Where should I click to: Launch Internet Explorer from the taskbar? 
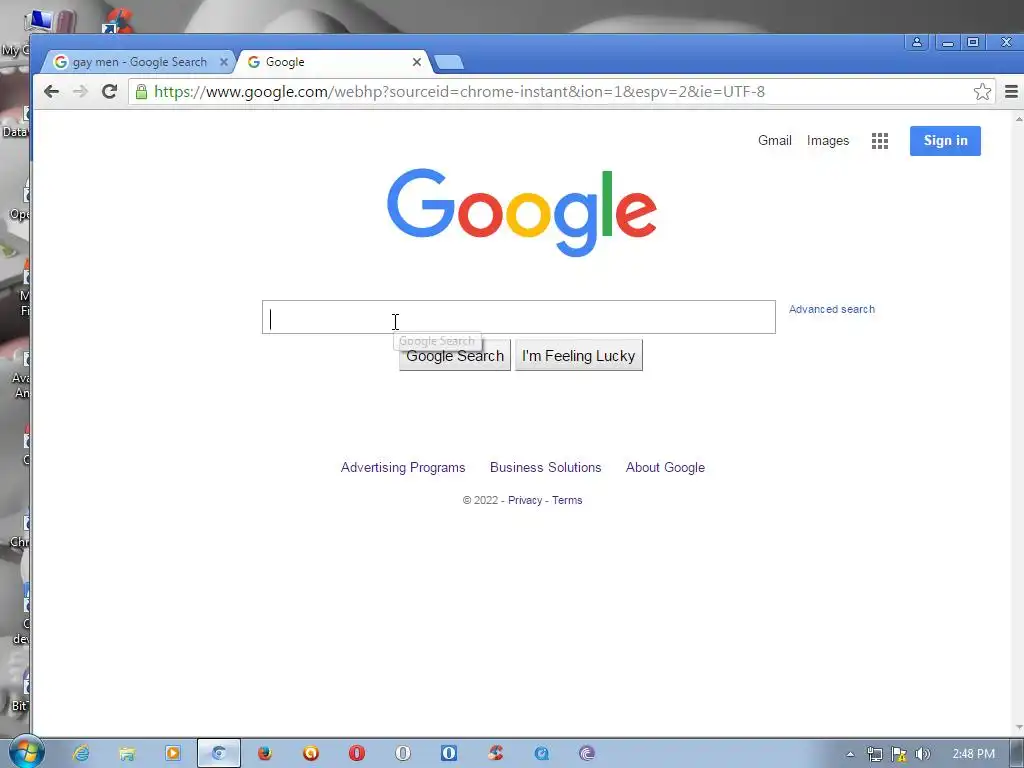click(x=81, y=754)
